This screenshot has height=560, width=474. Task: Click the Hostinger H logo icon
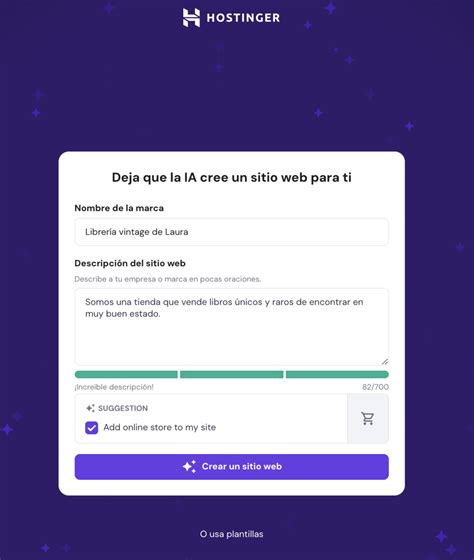(x=191, y=18)
